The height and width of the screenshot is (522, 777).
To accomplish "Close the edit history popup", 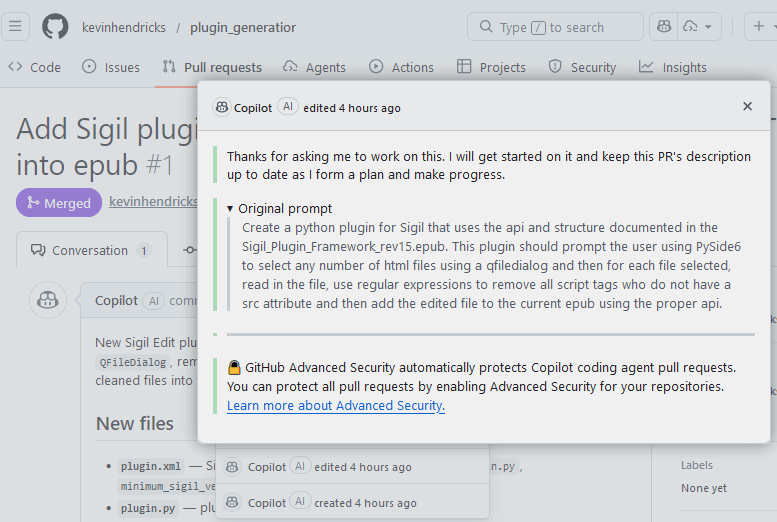I will pos(747,106).
